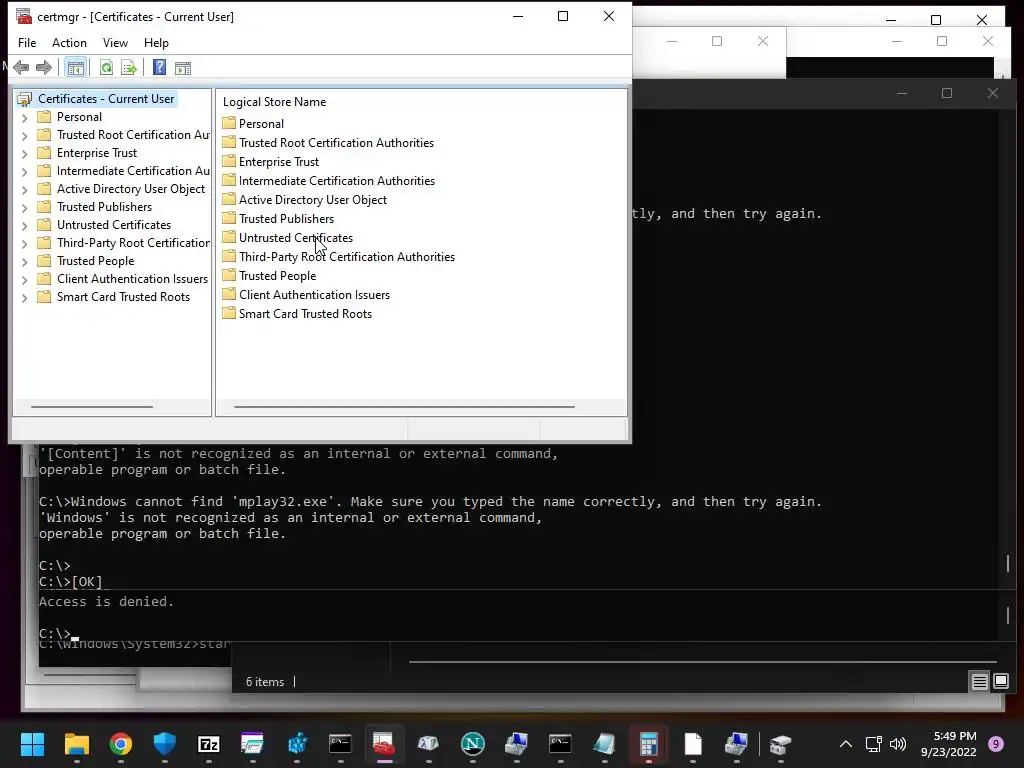
Task: Open the Help menu
Action: point(156,42)
